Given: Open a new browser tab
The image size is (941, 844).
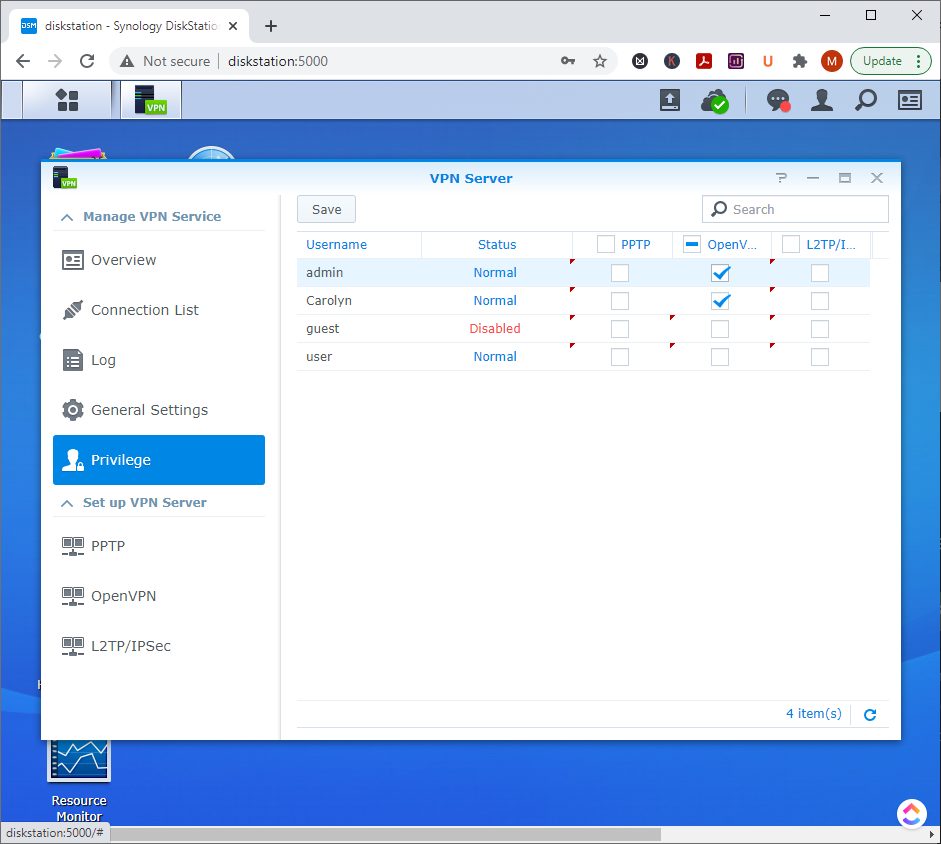Looking at the screenshot, I should pos(271,26).
